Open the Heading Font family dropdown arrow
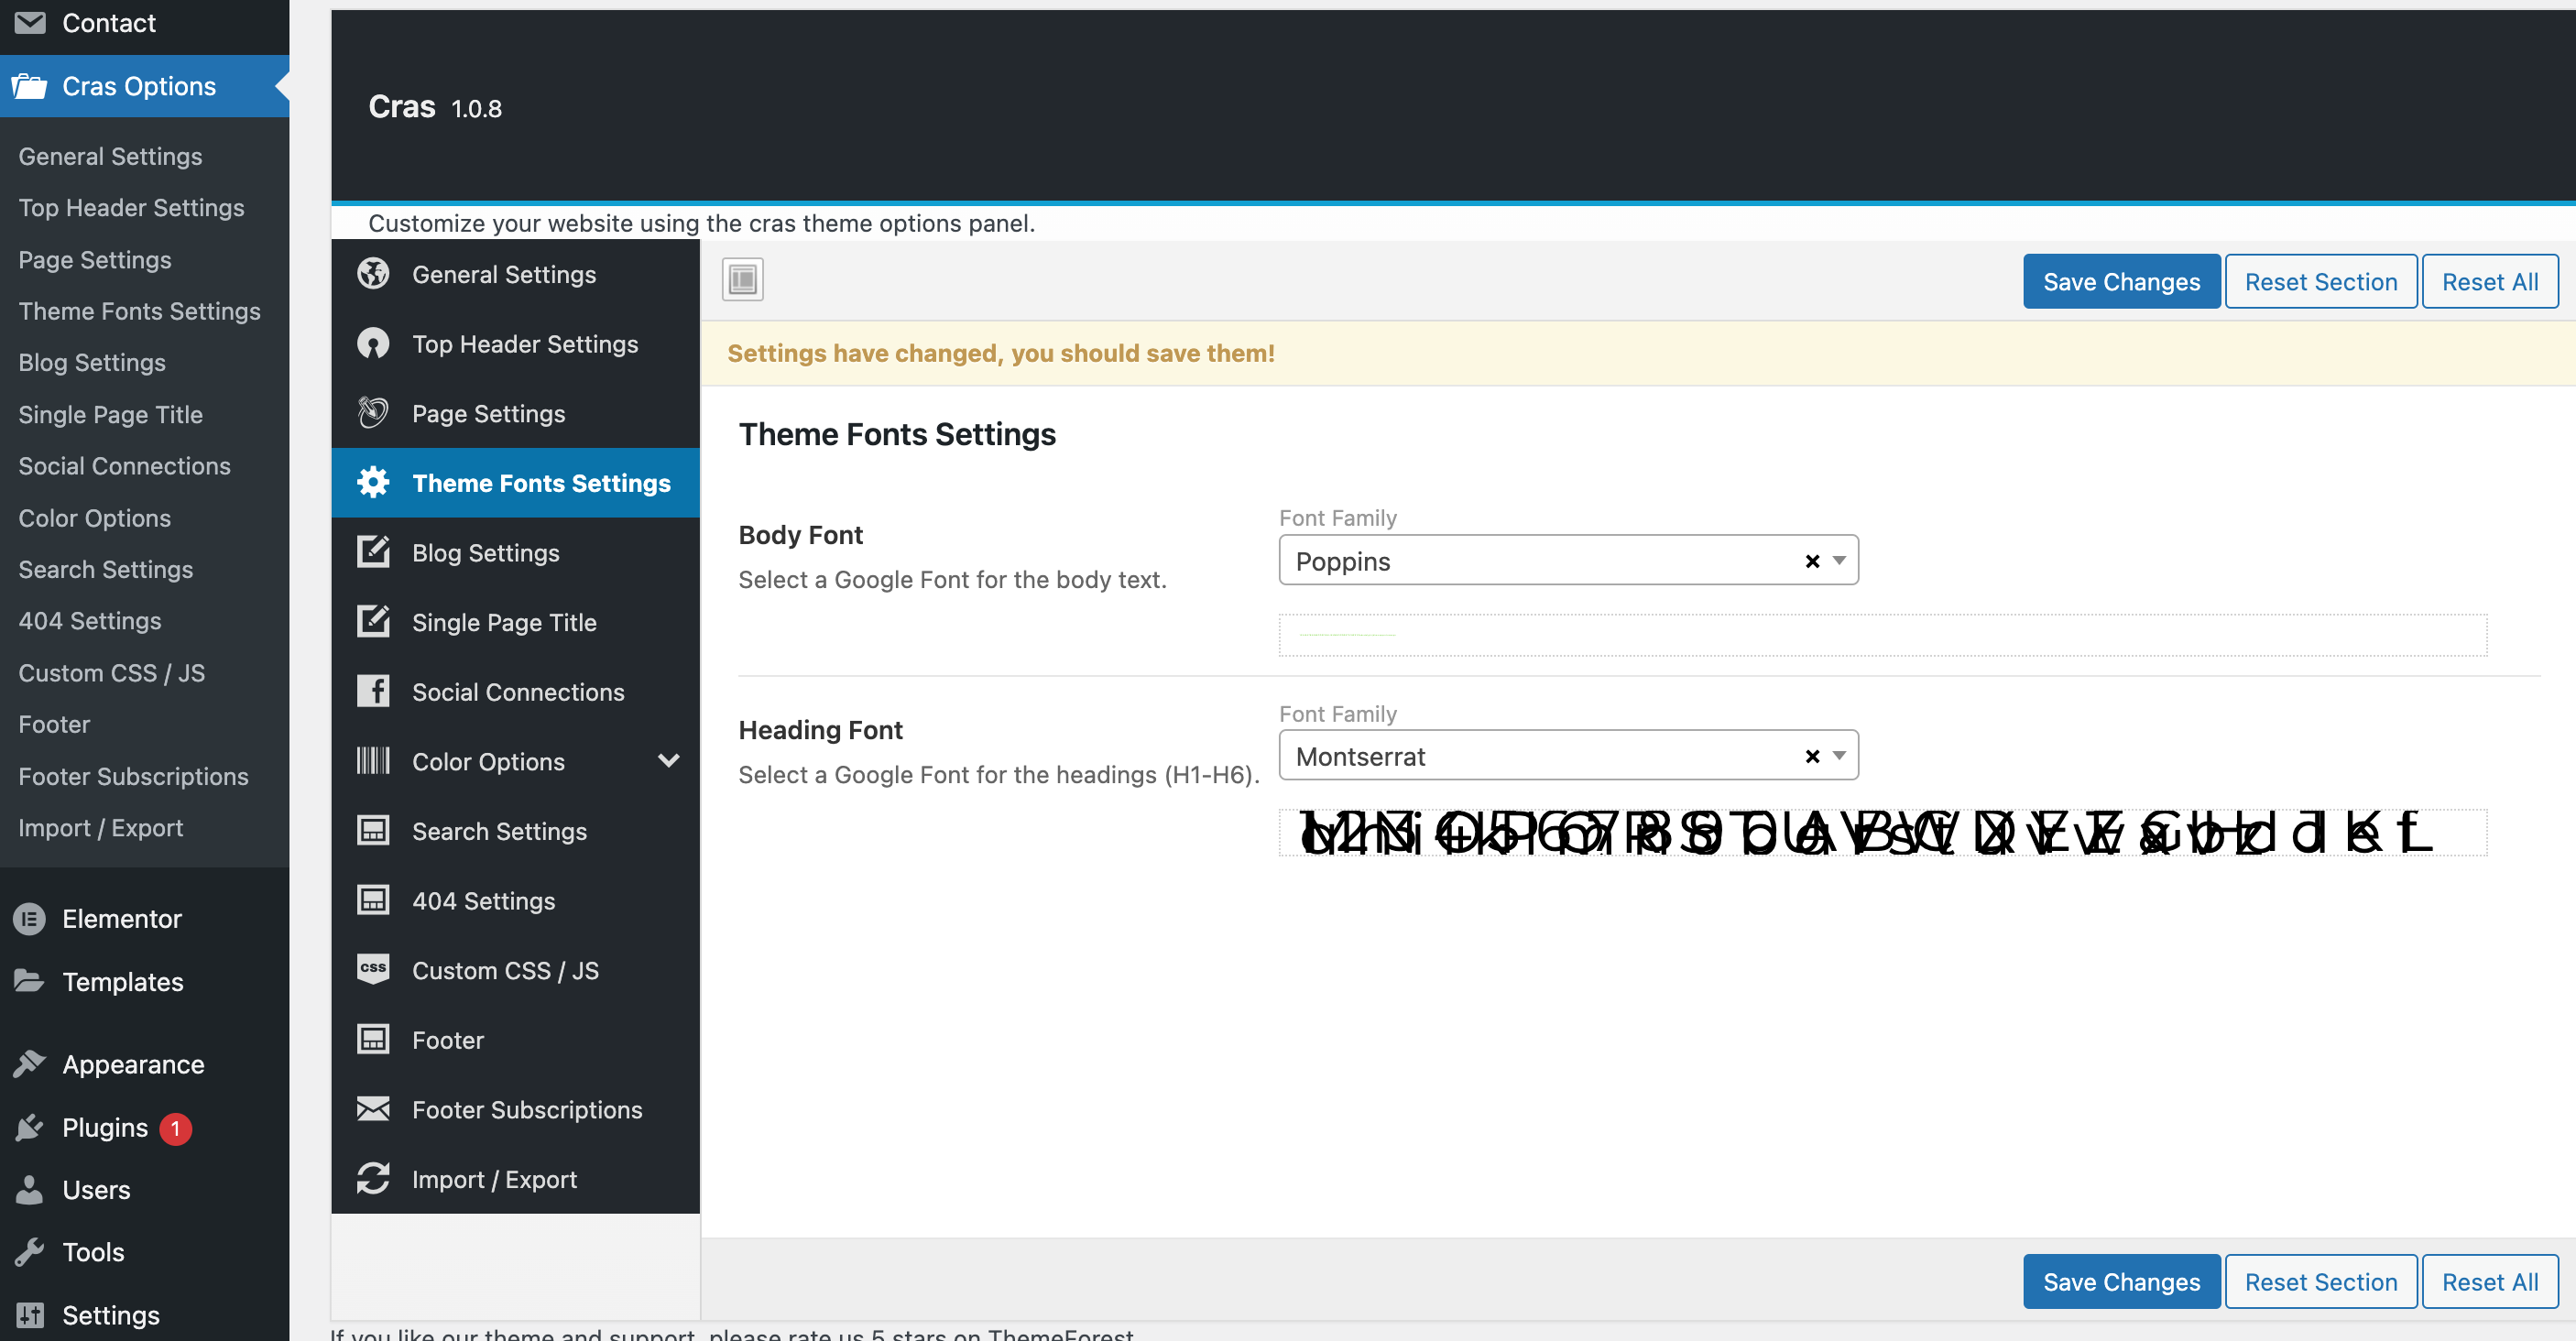Image resolution: width=2576 pixels, height=1341 pixels. click(x=1839, y=757)
